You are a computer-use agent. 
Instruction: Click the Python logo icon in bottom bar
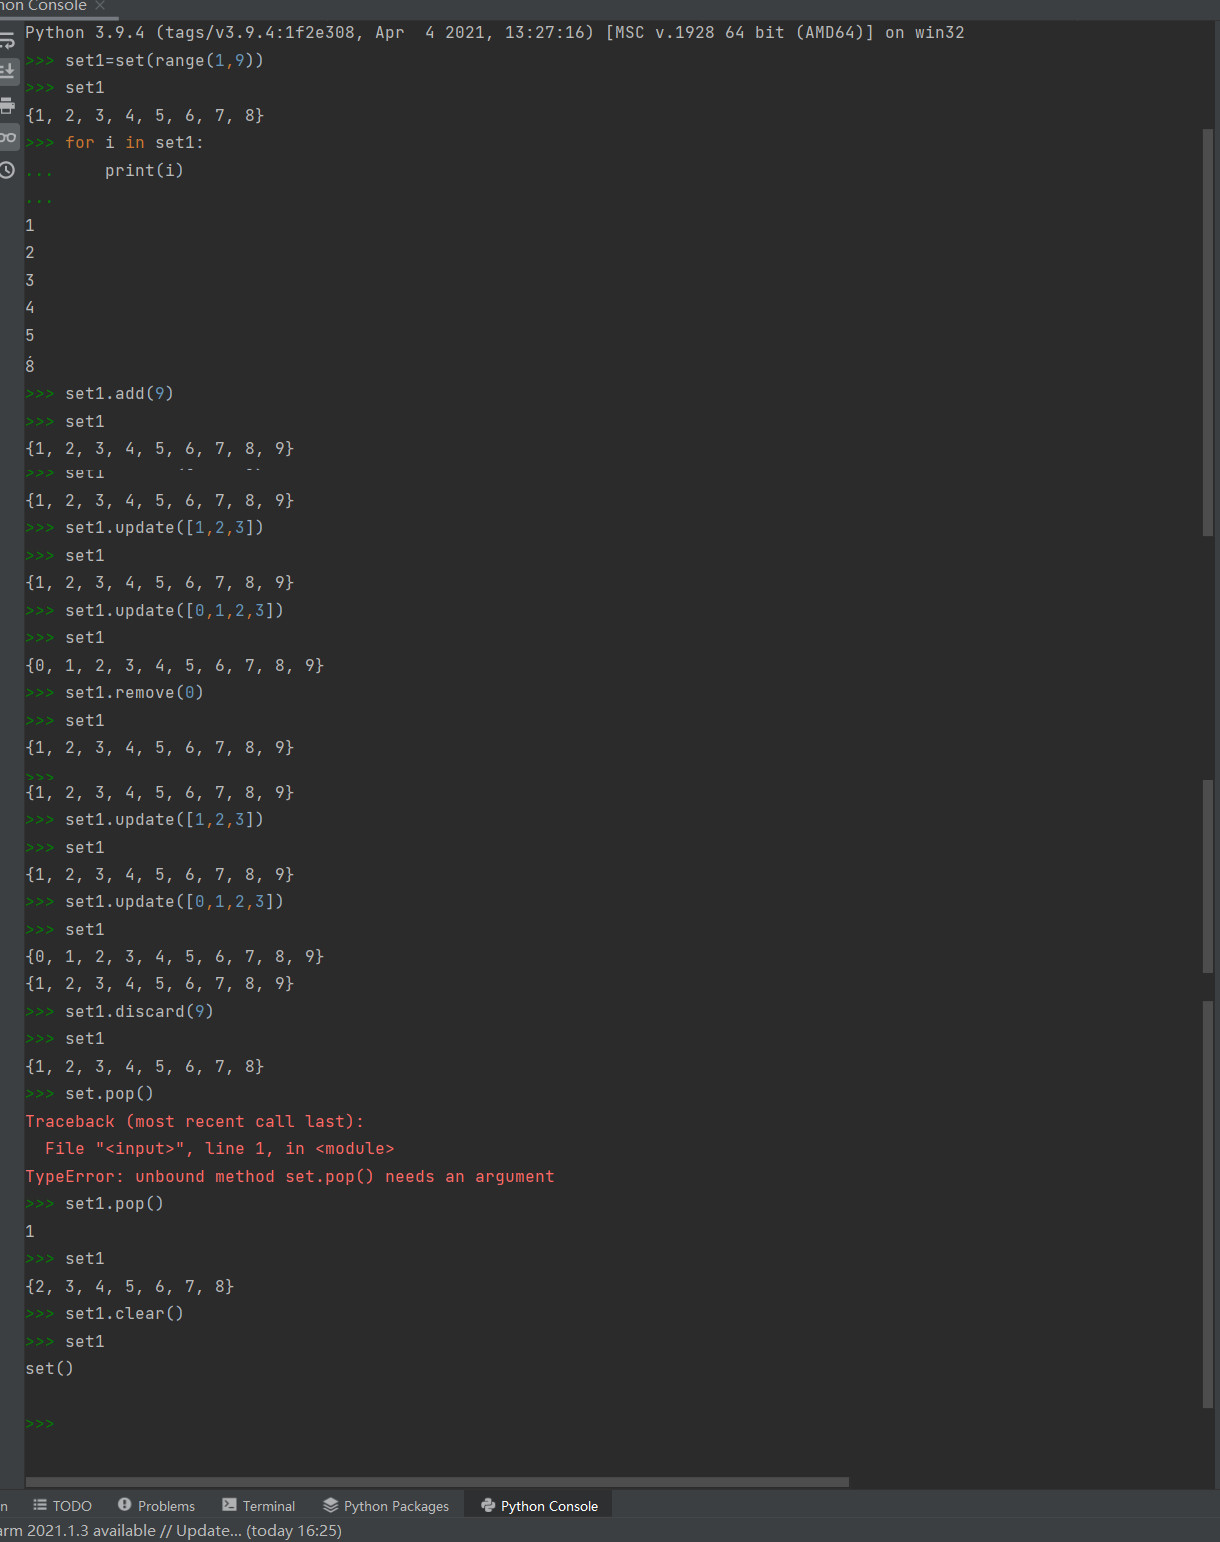488,1505
